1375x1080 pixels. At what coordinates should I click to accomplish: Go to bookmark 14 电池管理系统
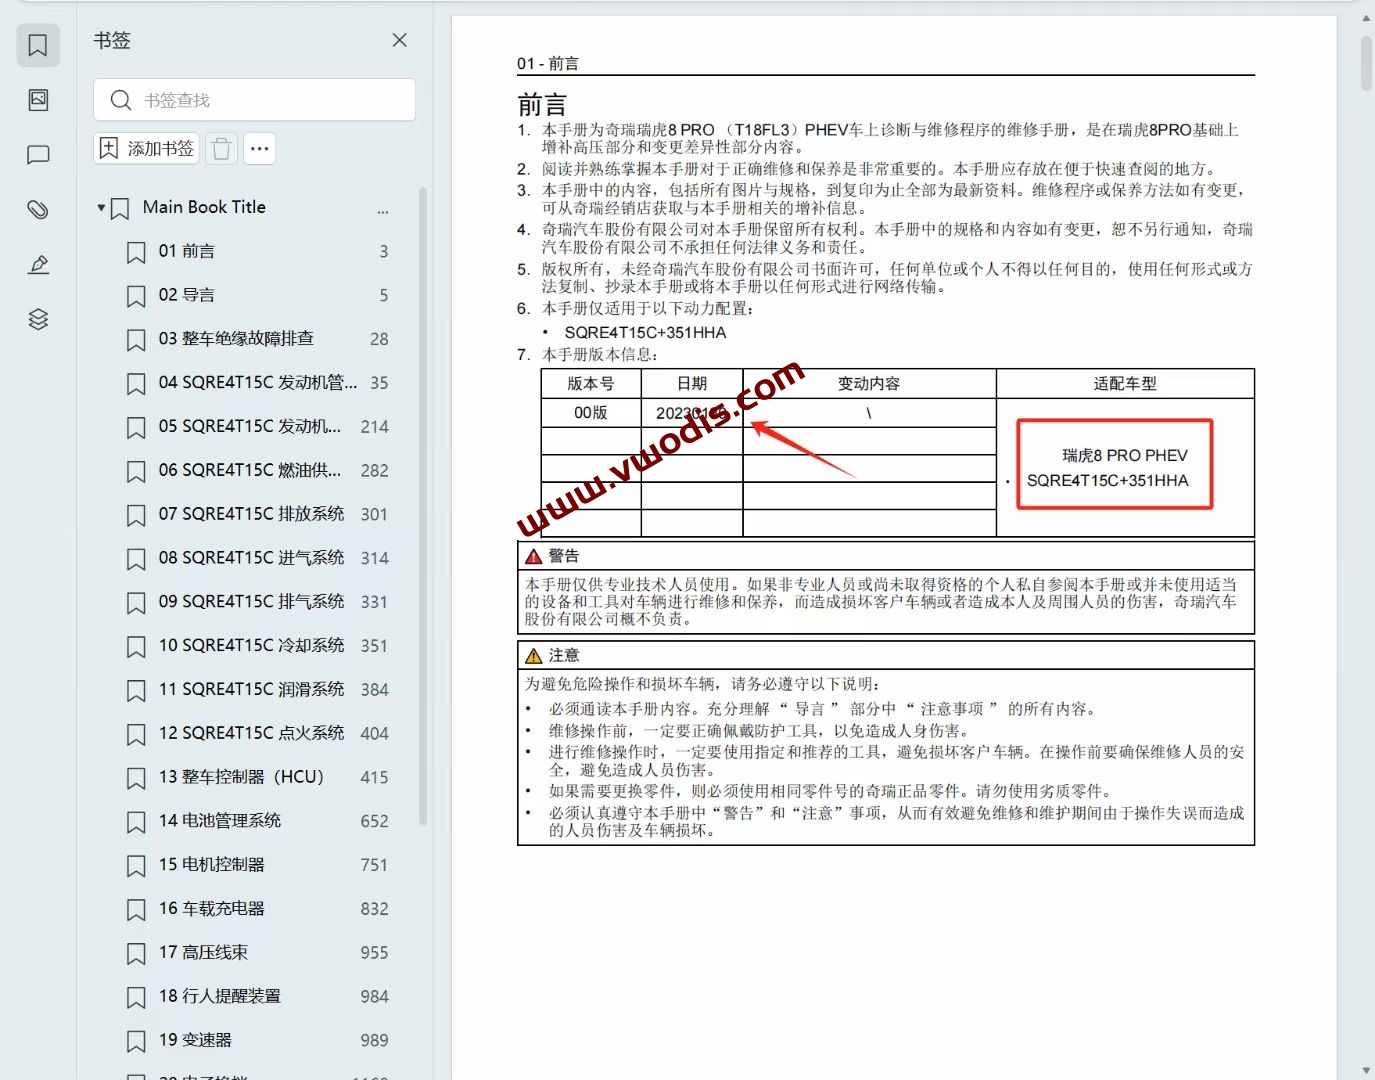[220, 820]
